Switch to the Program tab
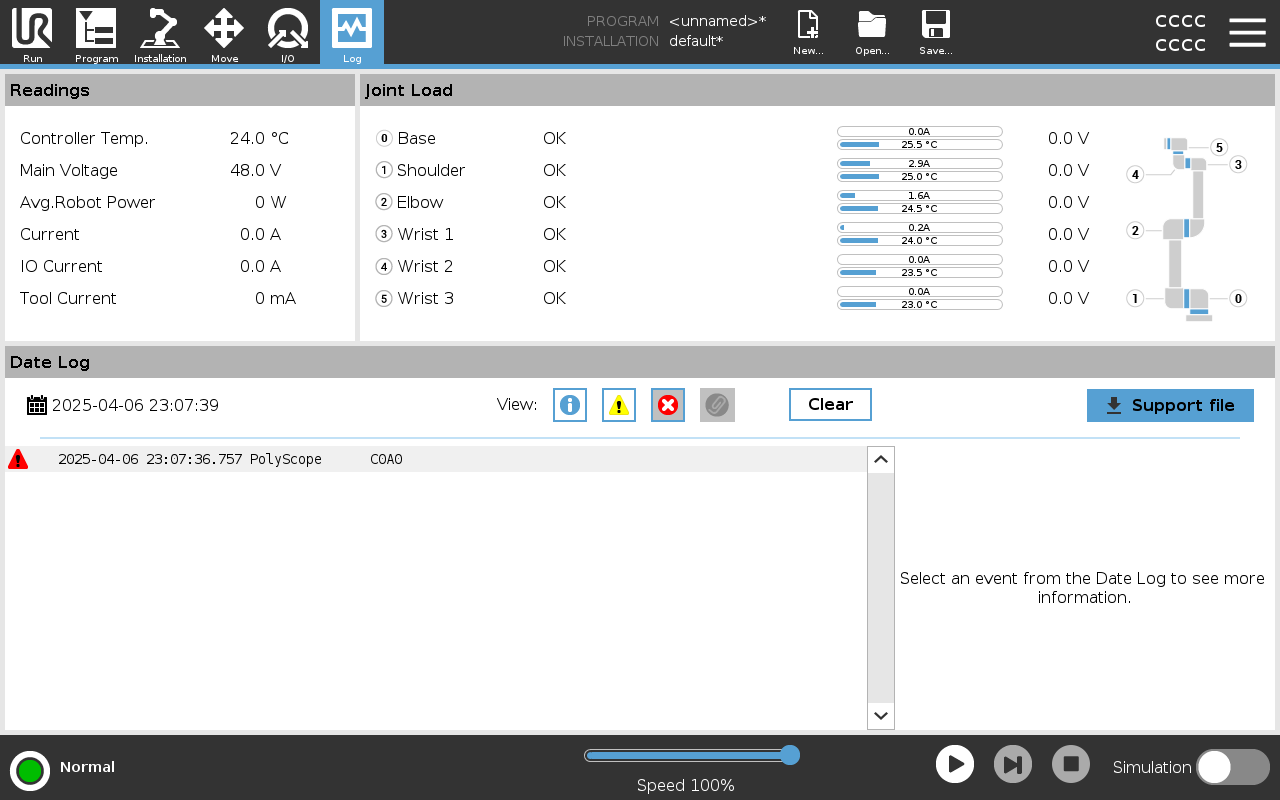1280x800 pixels. tap(96, 33)
